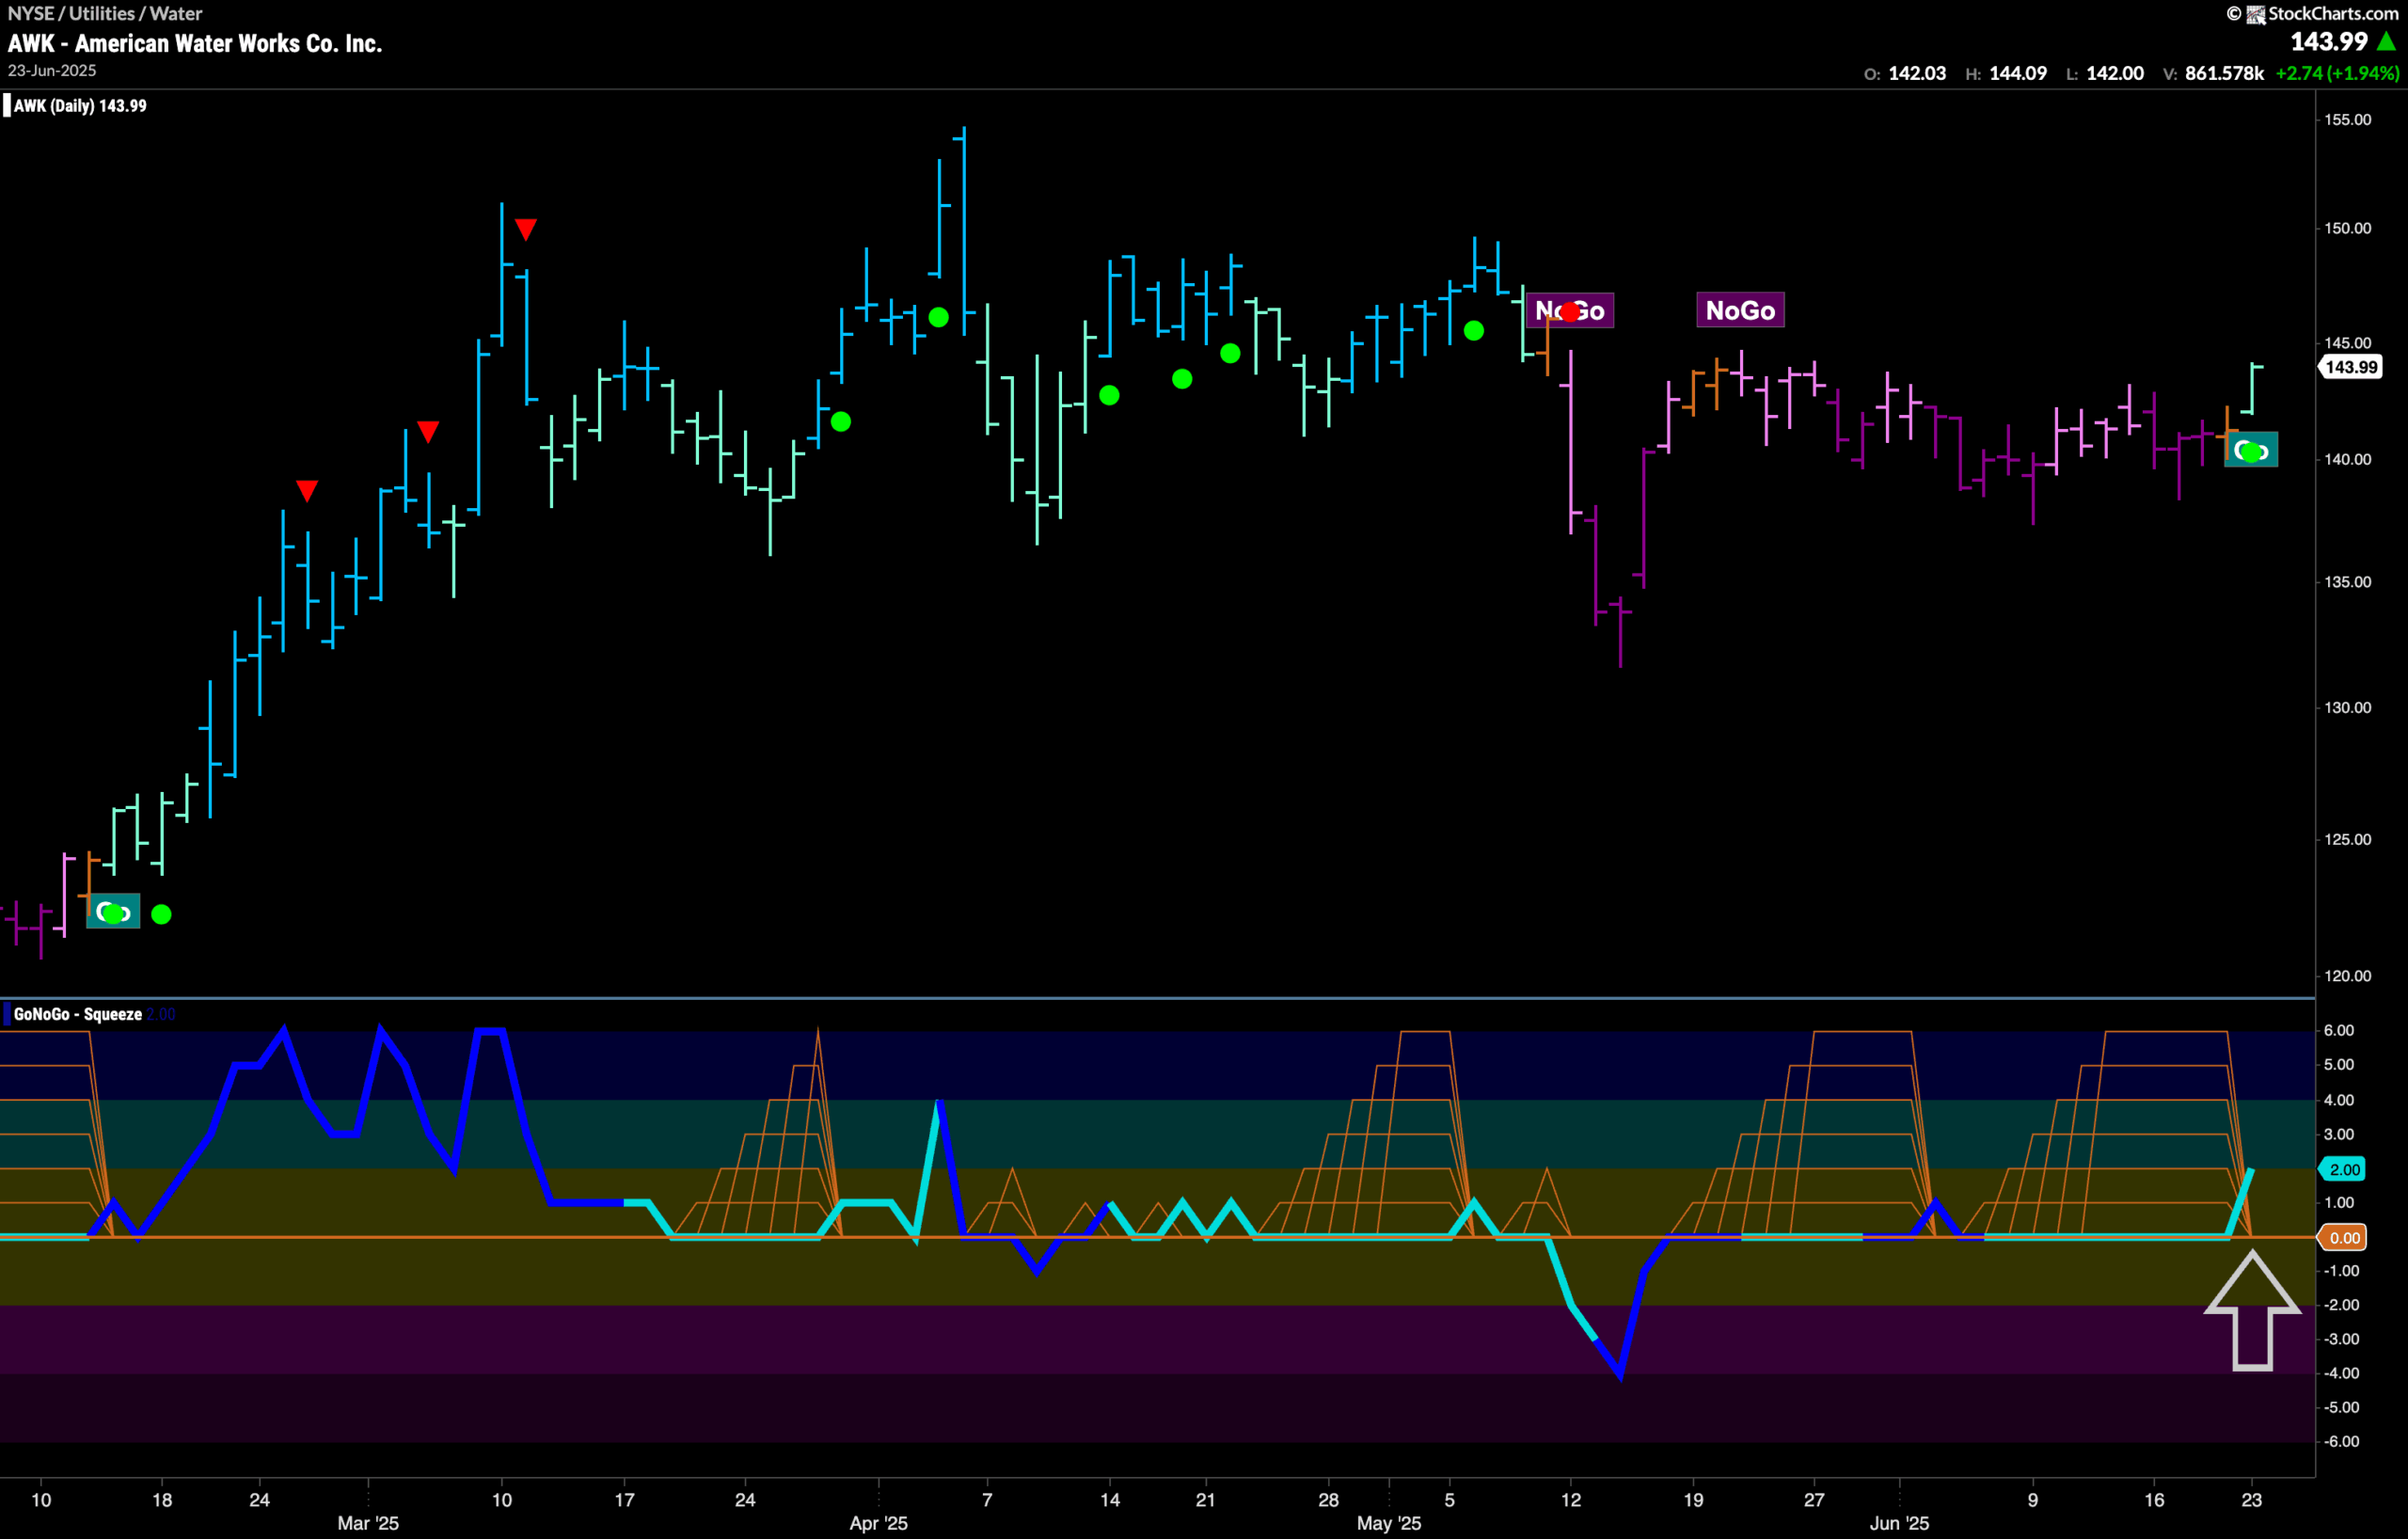Image resolution: width=2408 pixels, height=1539 pixels.
Task: Click the 27 date label in May
Action: click(1814, 1500)
